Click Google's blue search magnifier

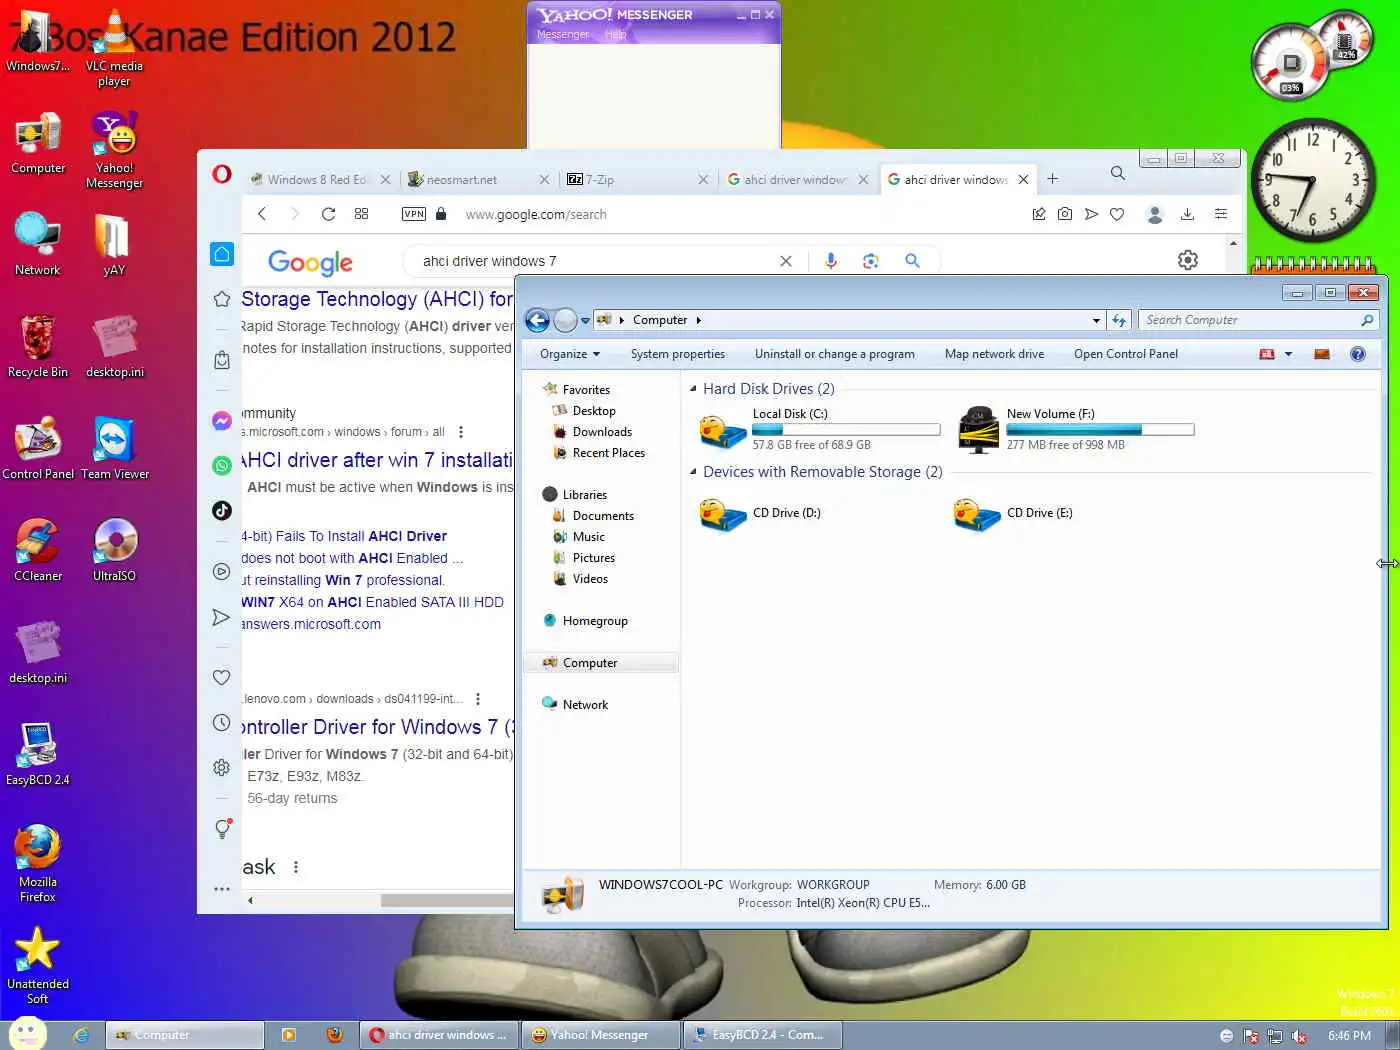912,260
